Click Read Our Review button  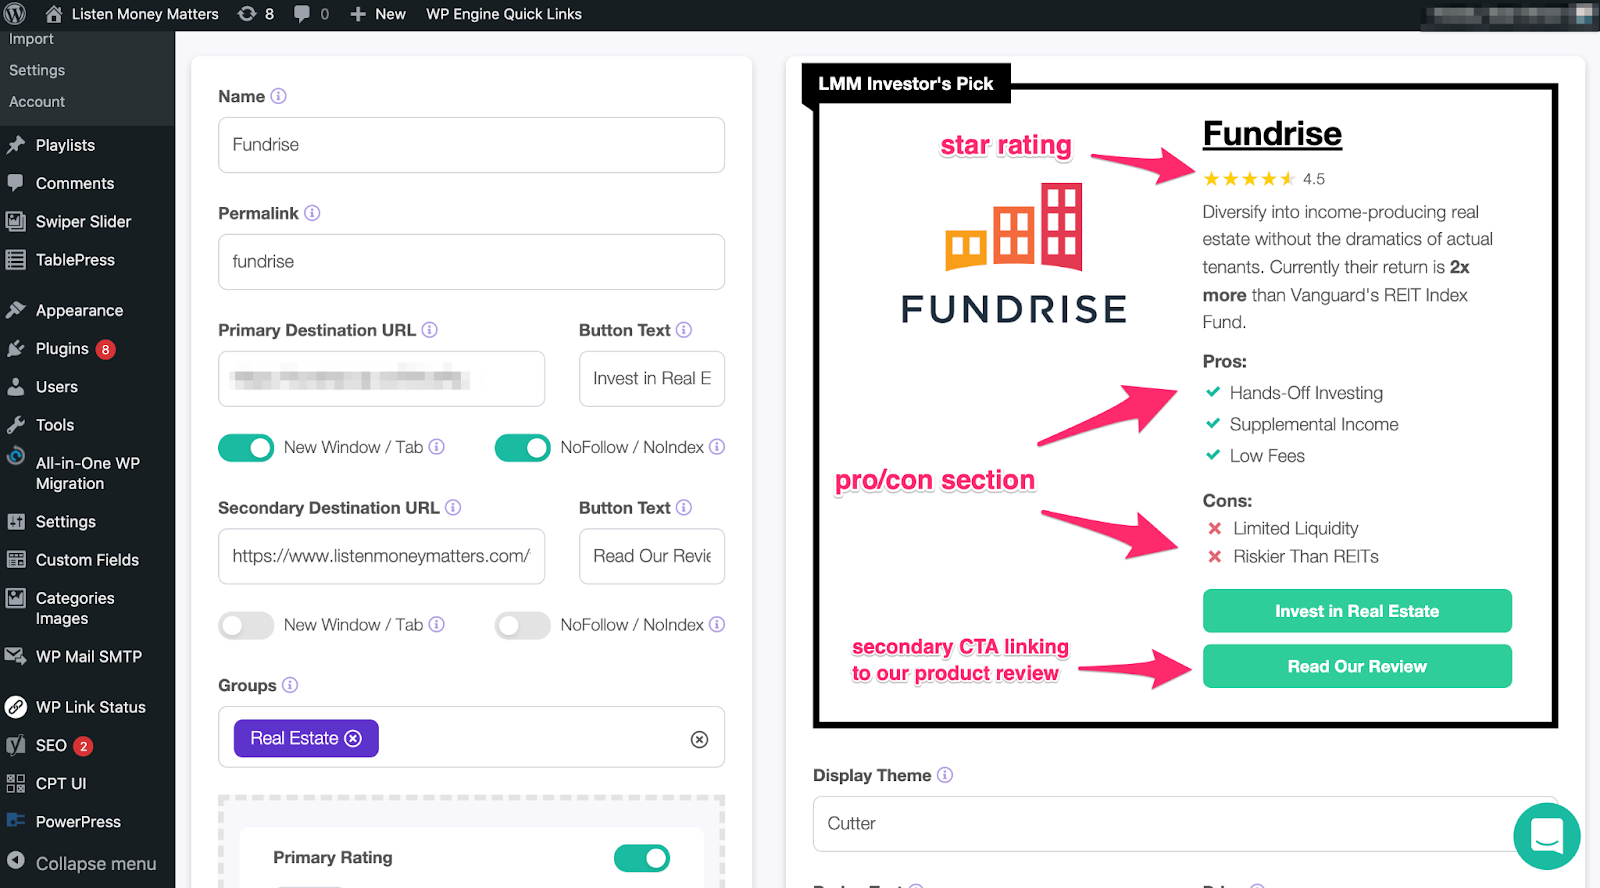click(1357, 666)
